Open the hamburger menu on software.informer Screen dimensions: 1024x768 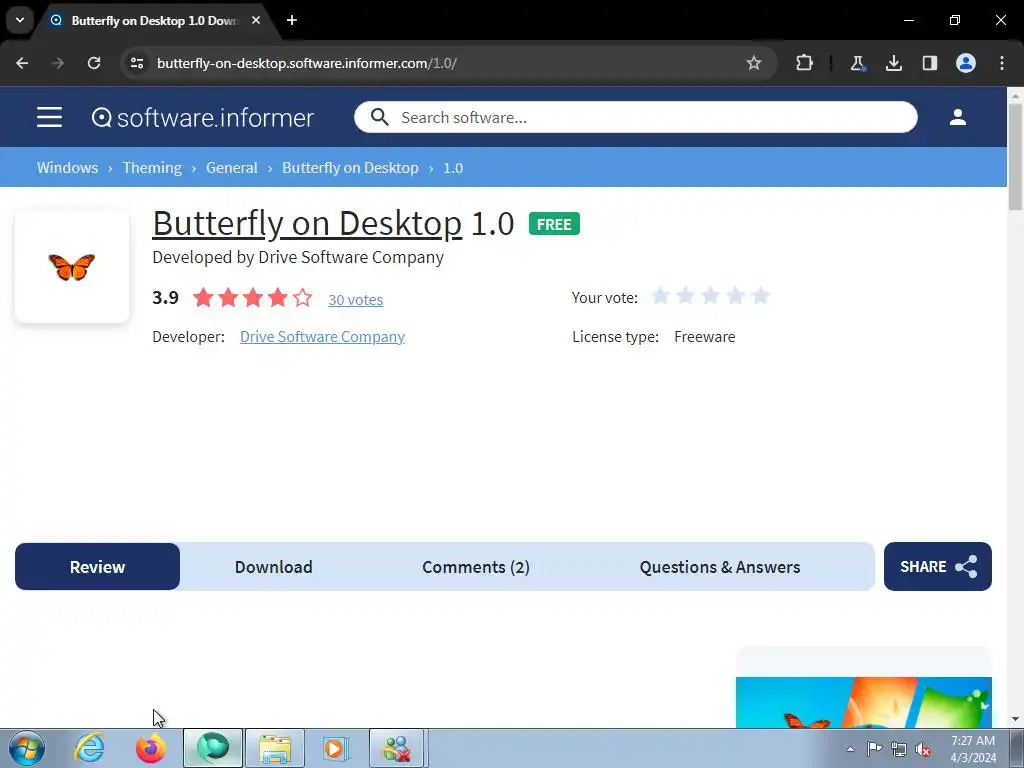50,118
